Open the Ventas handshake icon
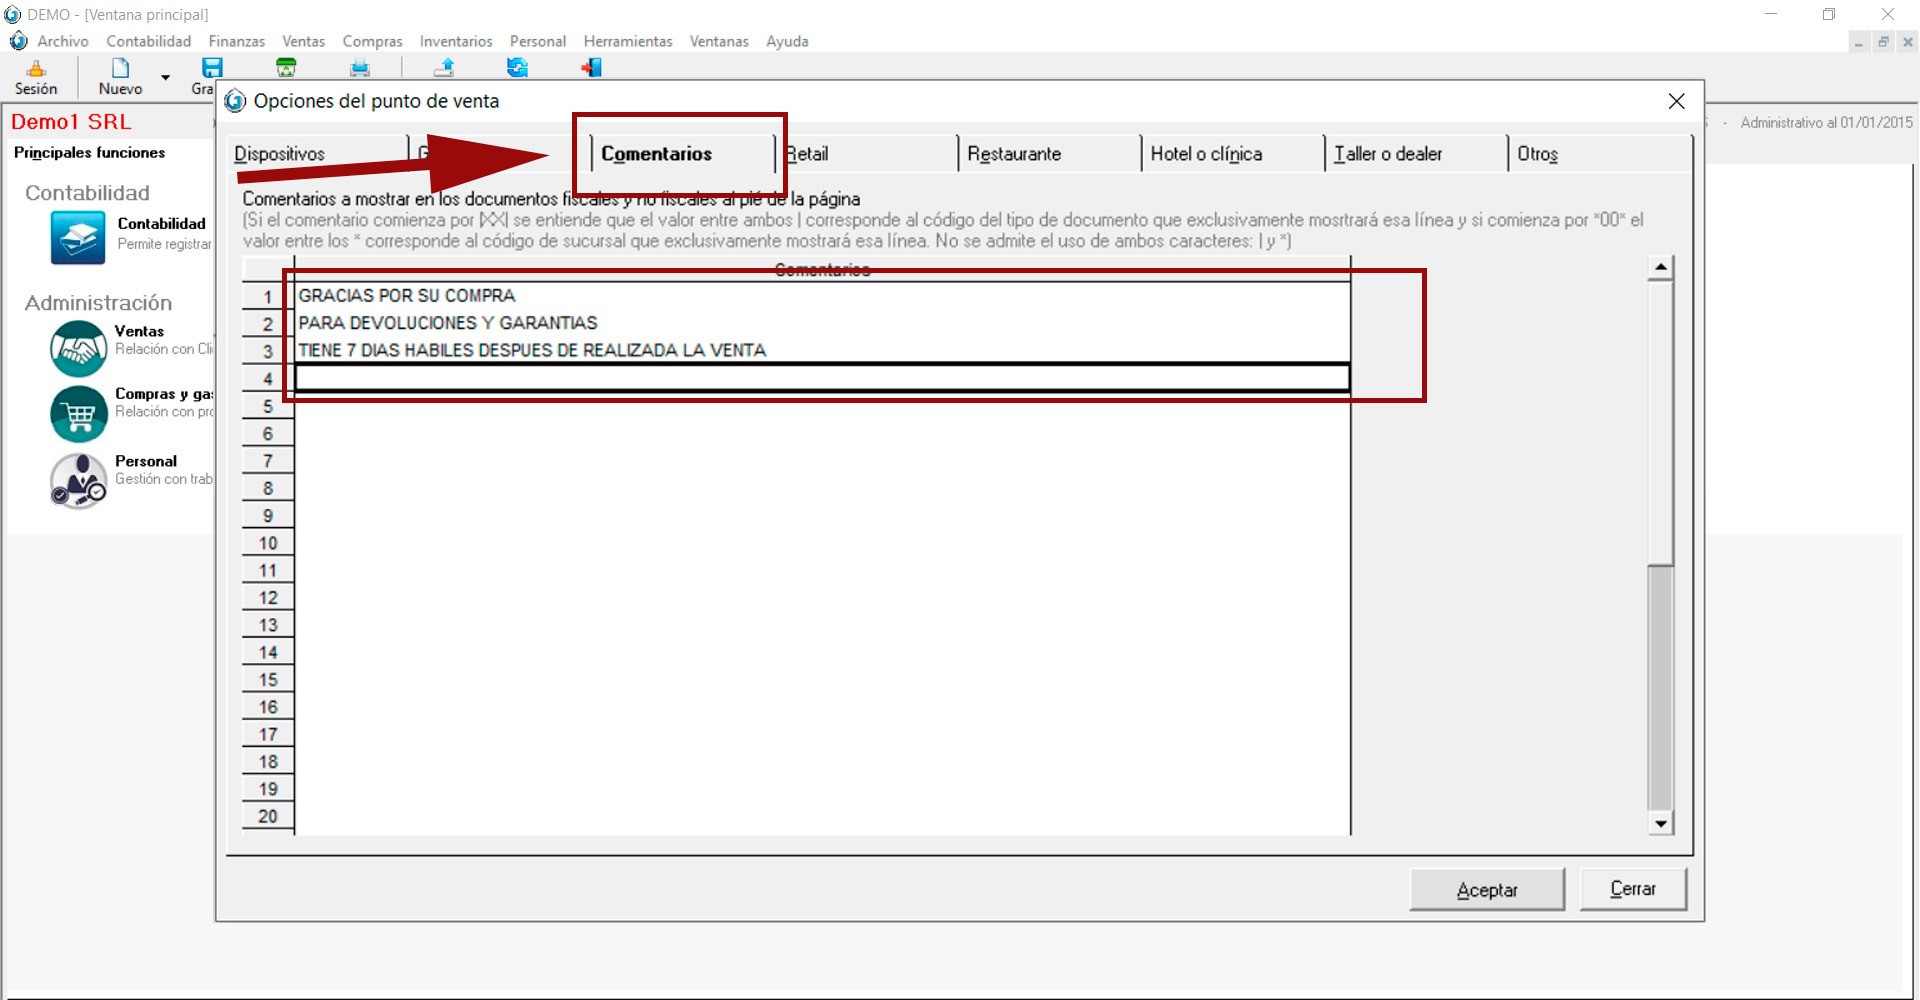 coord(78,348)
